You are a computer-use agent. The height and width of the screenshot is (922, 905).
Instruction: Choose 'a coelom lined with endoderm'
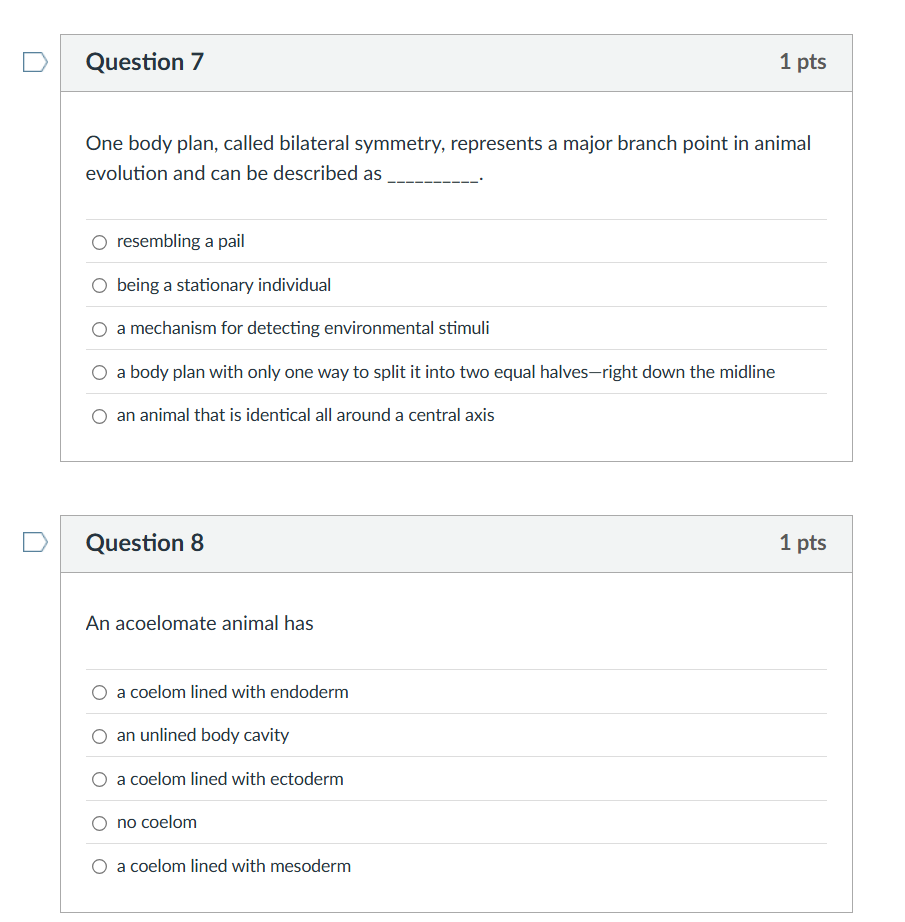(x=99, y=692)
